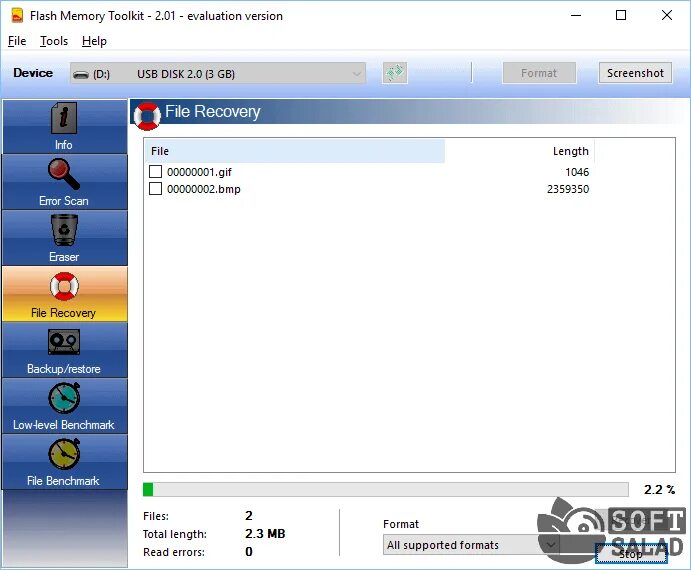691x570 pixels.
Task: Sort by the File column header
Action: pos(295,151)
